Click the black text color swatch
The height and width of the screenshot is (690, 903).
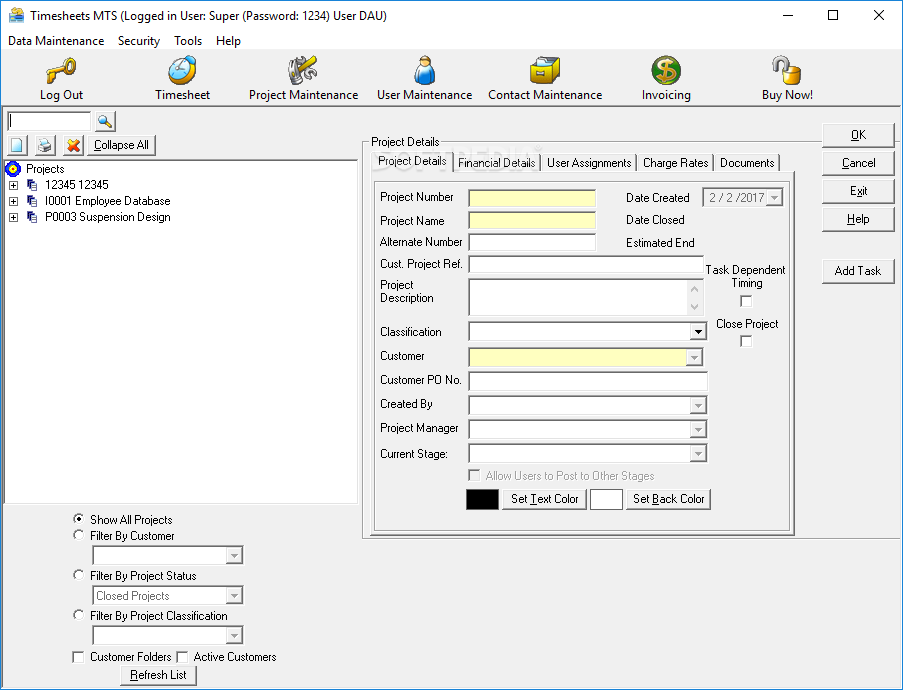pyautogui.click(x=483, y=499)
